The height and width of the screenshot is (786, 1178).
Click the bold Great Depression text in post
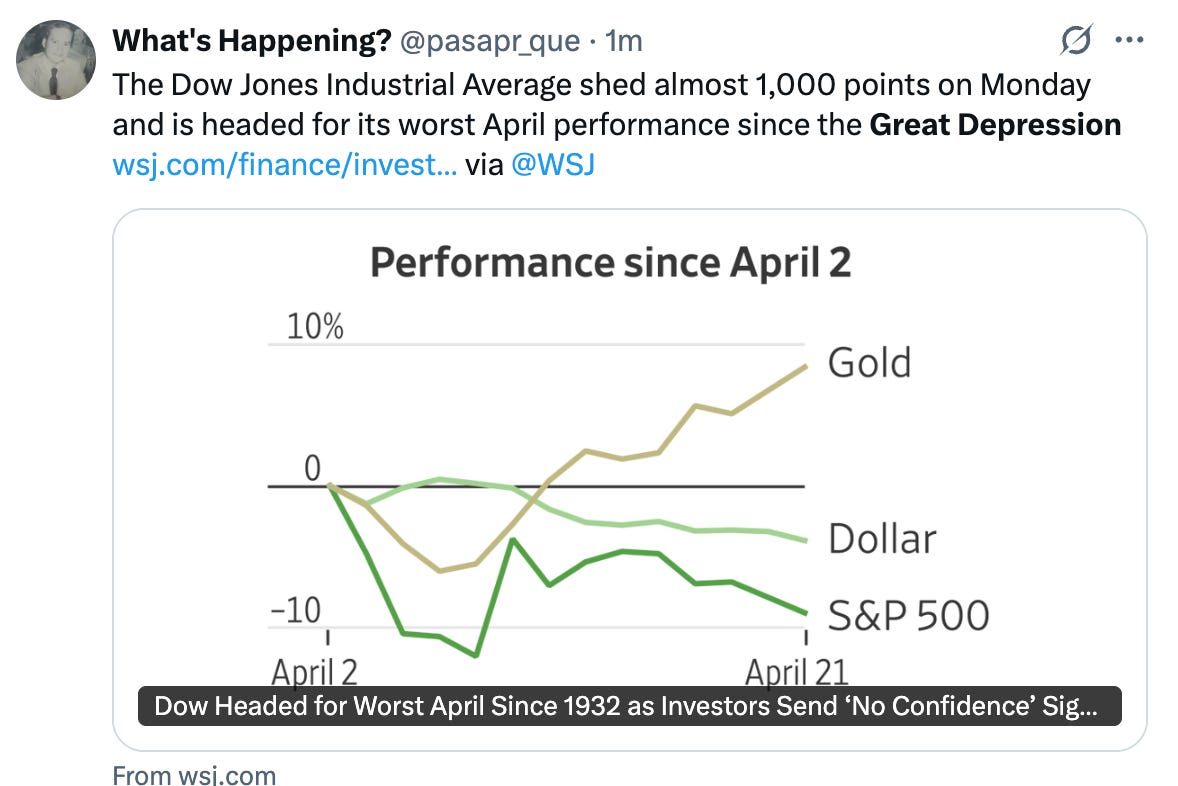(995, 125)
